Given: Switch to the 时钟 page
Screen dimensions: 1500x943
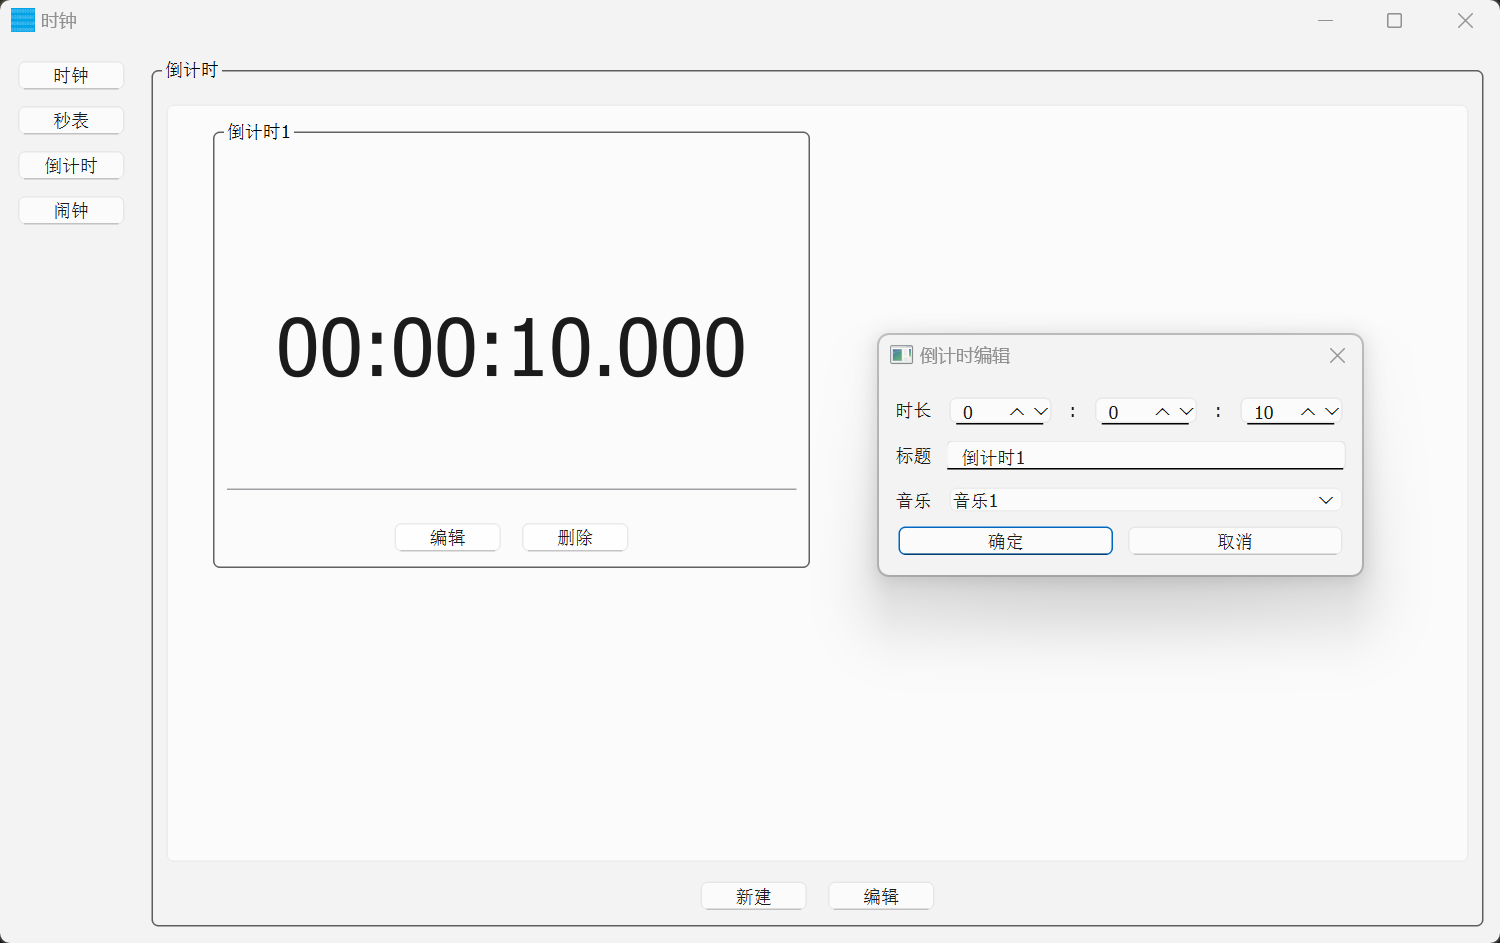Looking at the screenshot, I should [71, 76].
